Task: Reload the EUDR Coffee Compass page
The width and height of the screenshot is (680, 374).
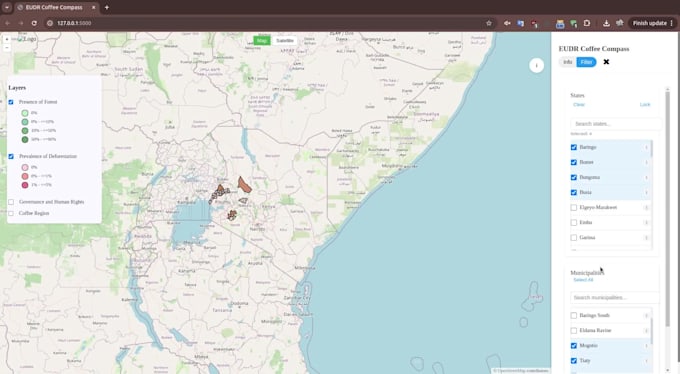Action: coord(34,23)
